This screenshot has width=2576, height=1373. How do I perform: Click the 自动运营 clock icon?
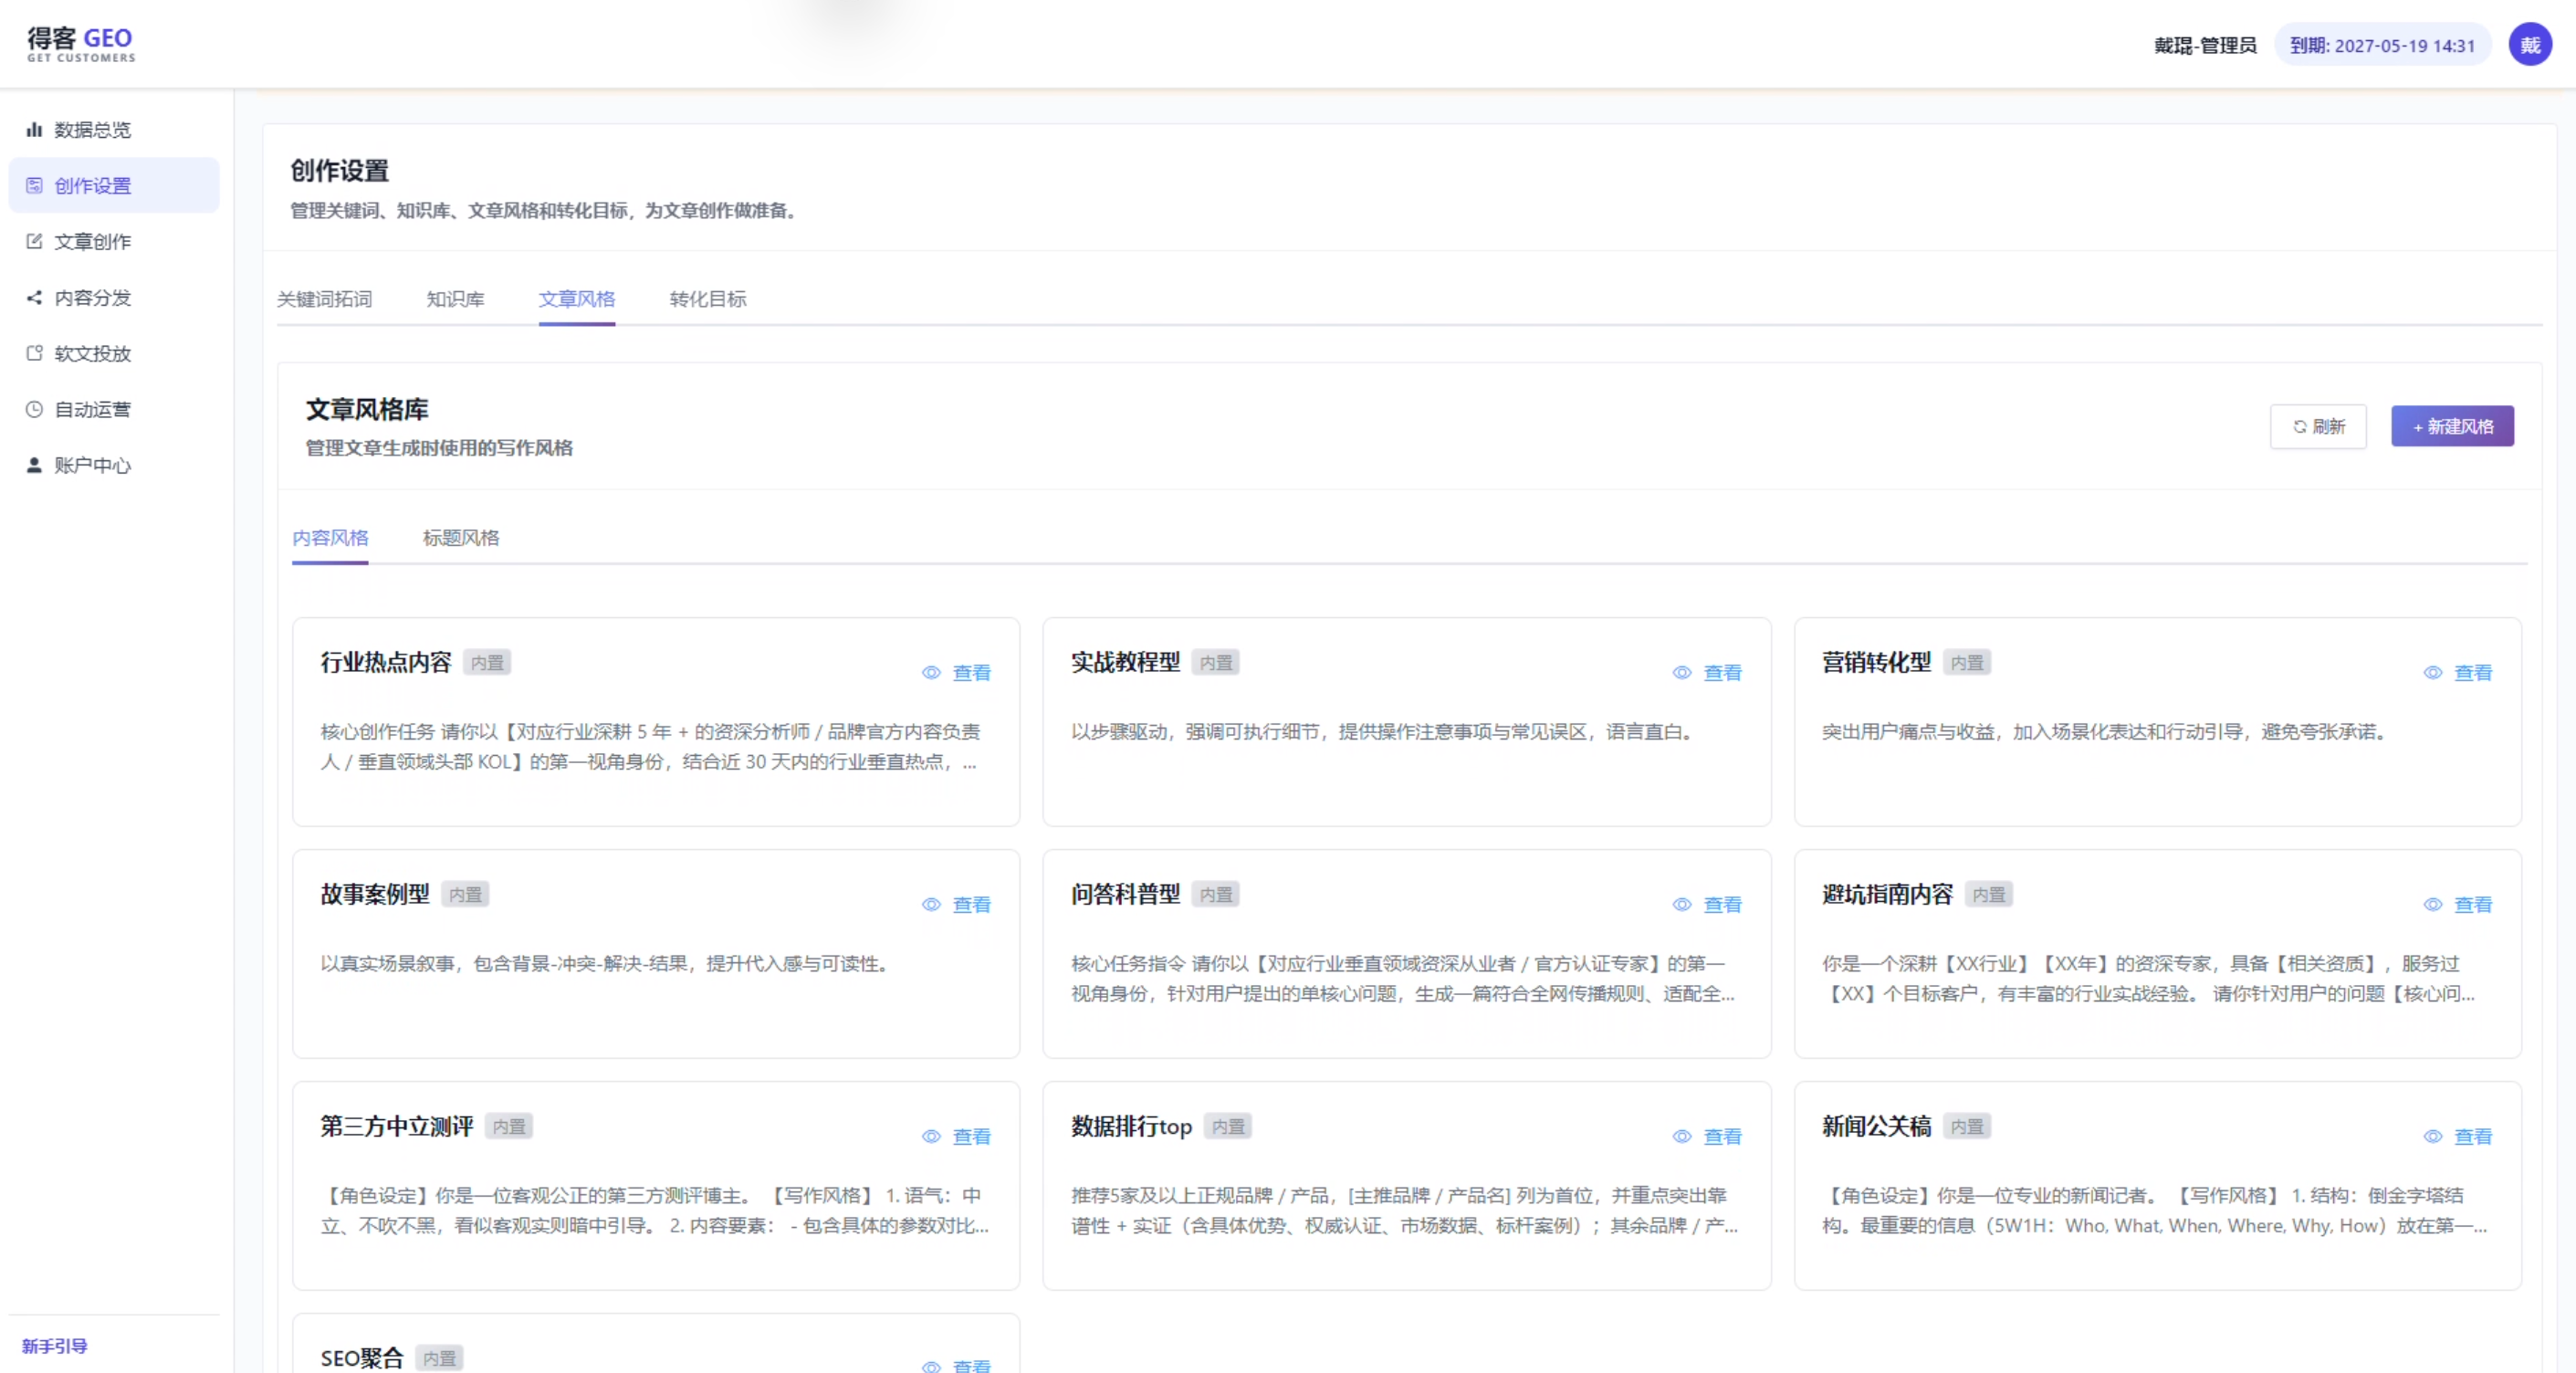point(34,409)
